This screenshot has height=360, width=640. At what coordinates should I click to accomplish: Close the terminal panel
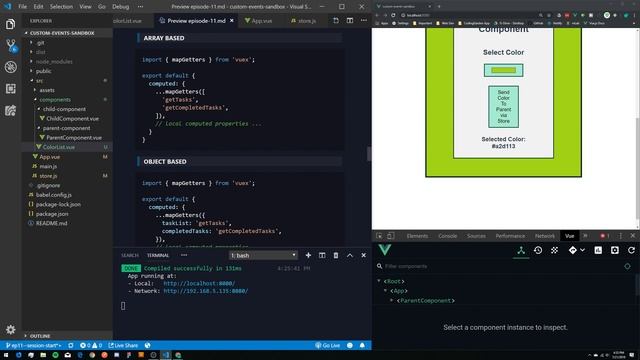click(x=363, y=255)
